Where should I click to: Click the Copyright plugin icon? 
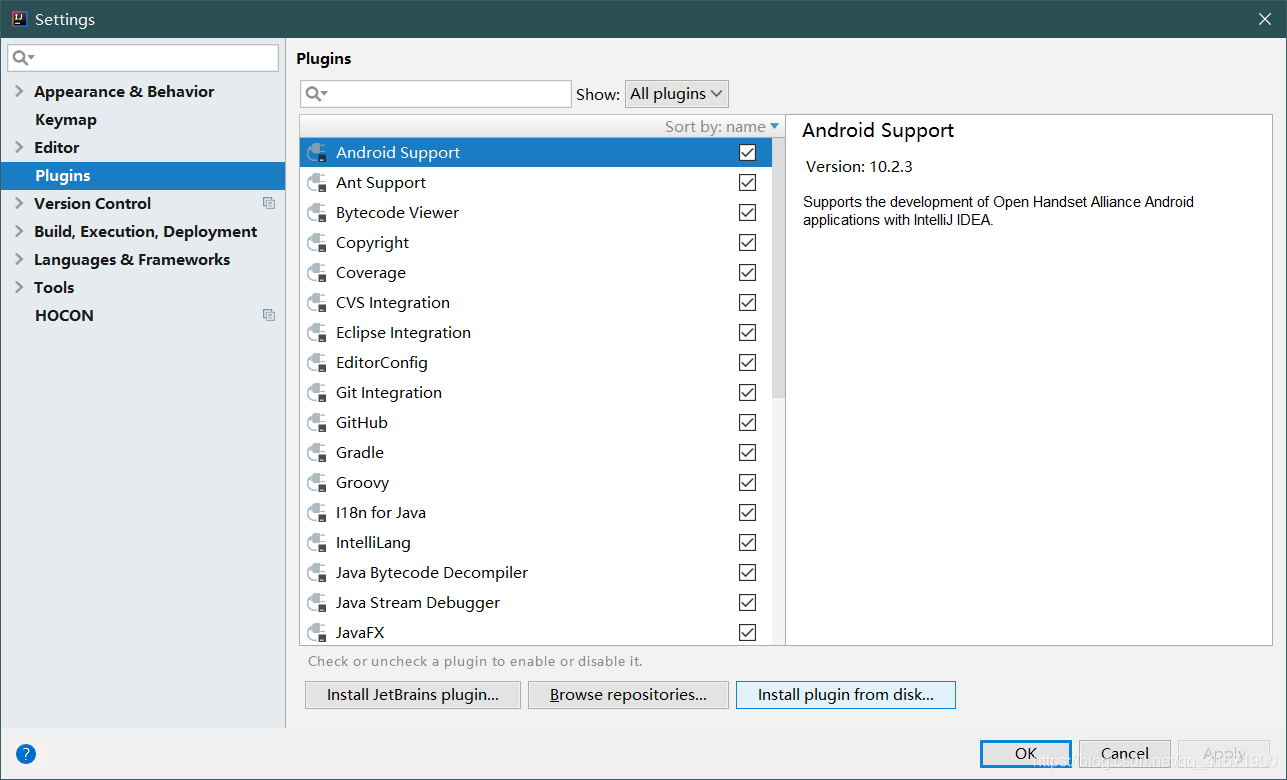pyautogui.click(x=318, y=243)
